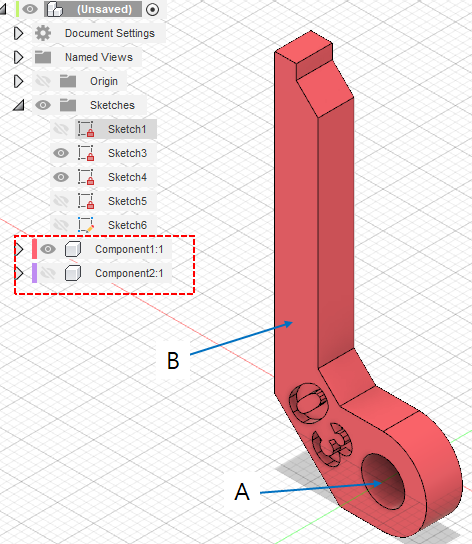Expand the Origin folder
472x544 pixels.
coord(18,81)
